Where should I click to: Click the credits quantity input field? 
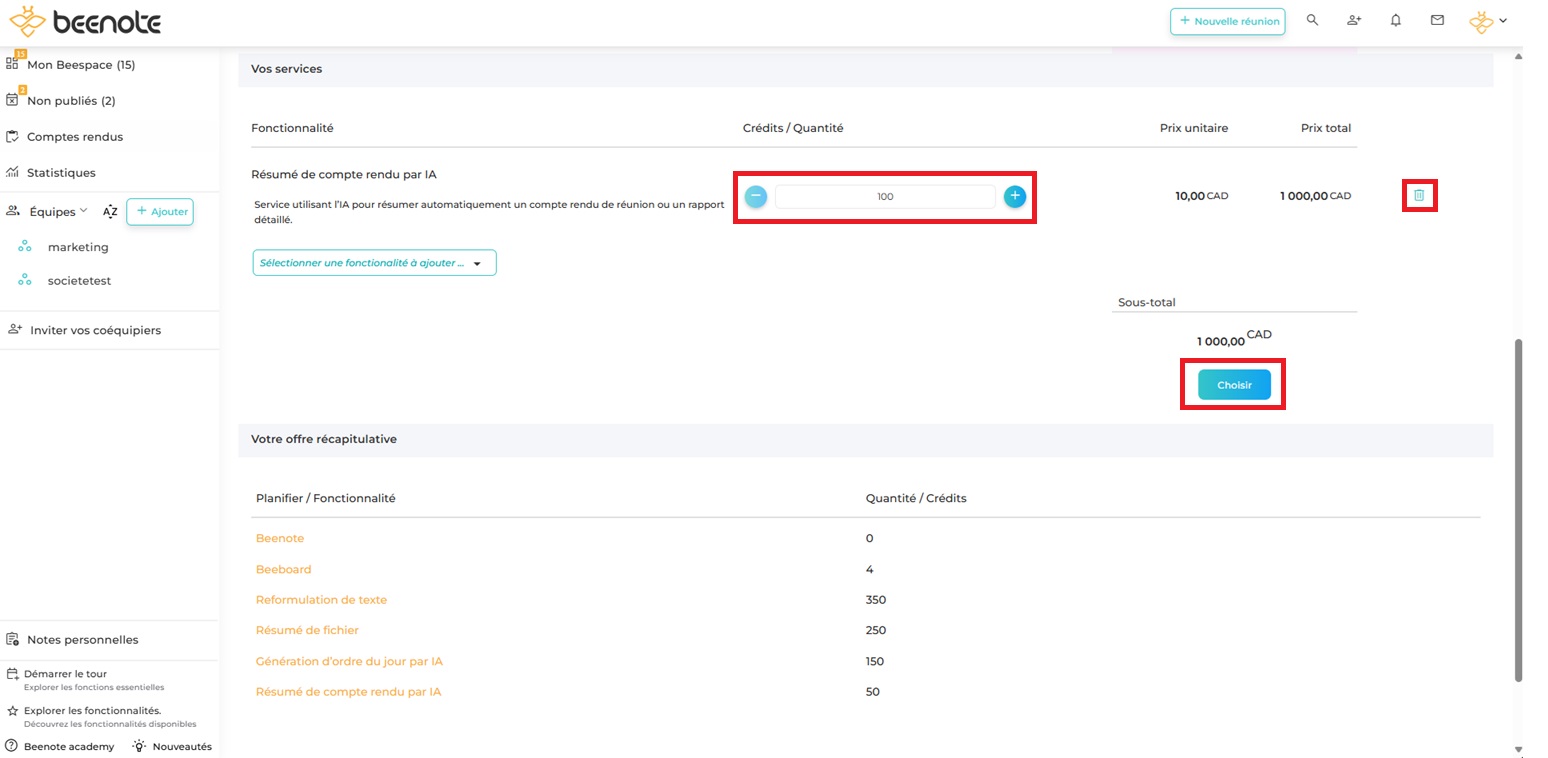[x=884, y=197]
